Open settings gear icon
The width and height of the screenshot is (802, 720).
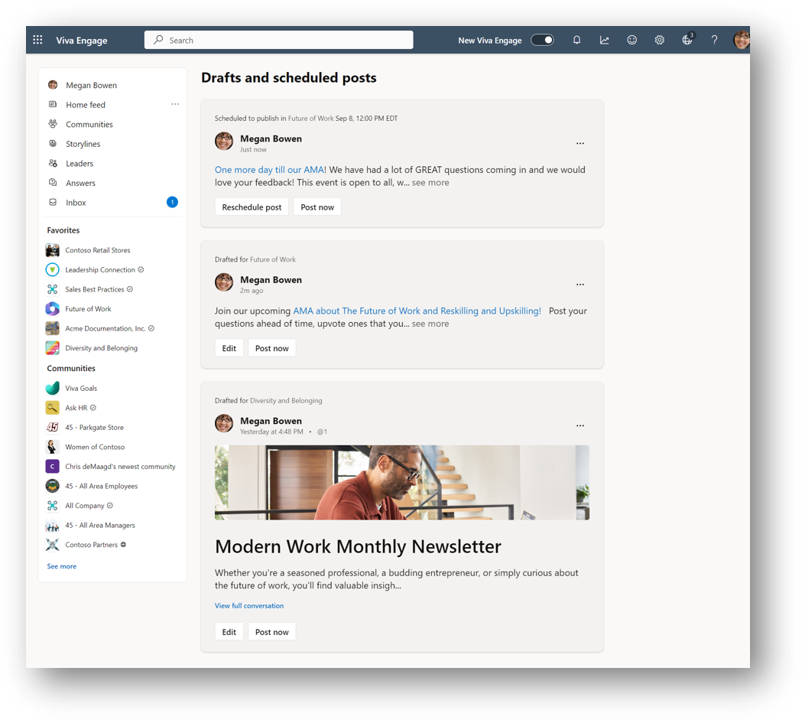(659, 40)
